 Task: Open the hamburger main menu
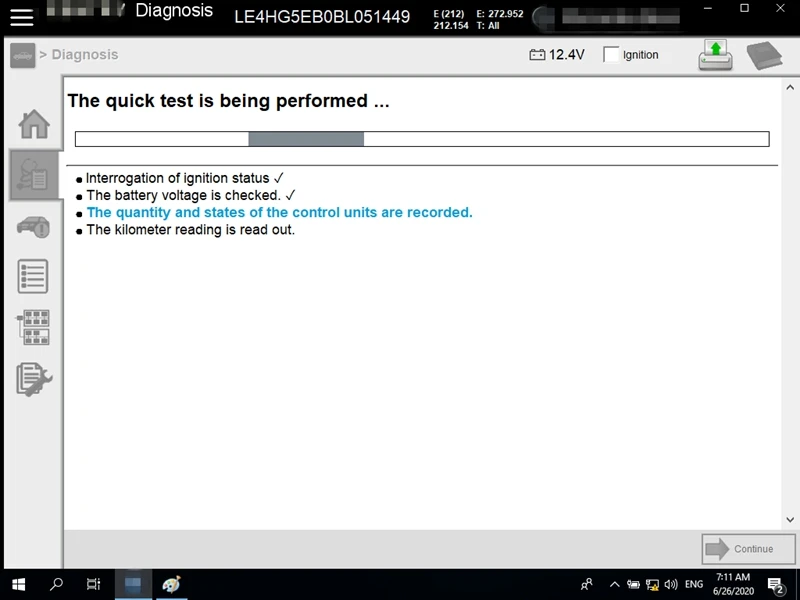click(21, 17)
